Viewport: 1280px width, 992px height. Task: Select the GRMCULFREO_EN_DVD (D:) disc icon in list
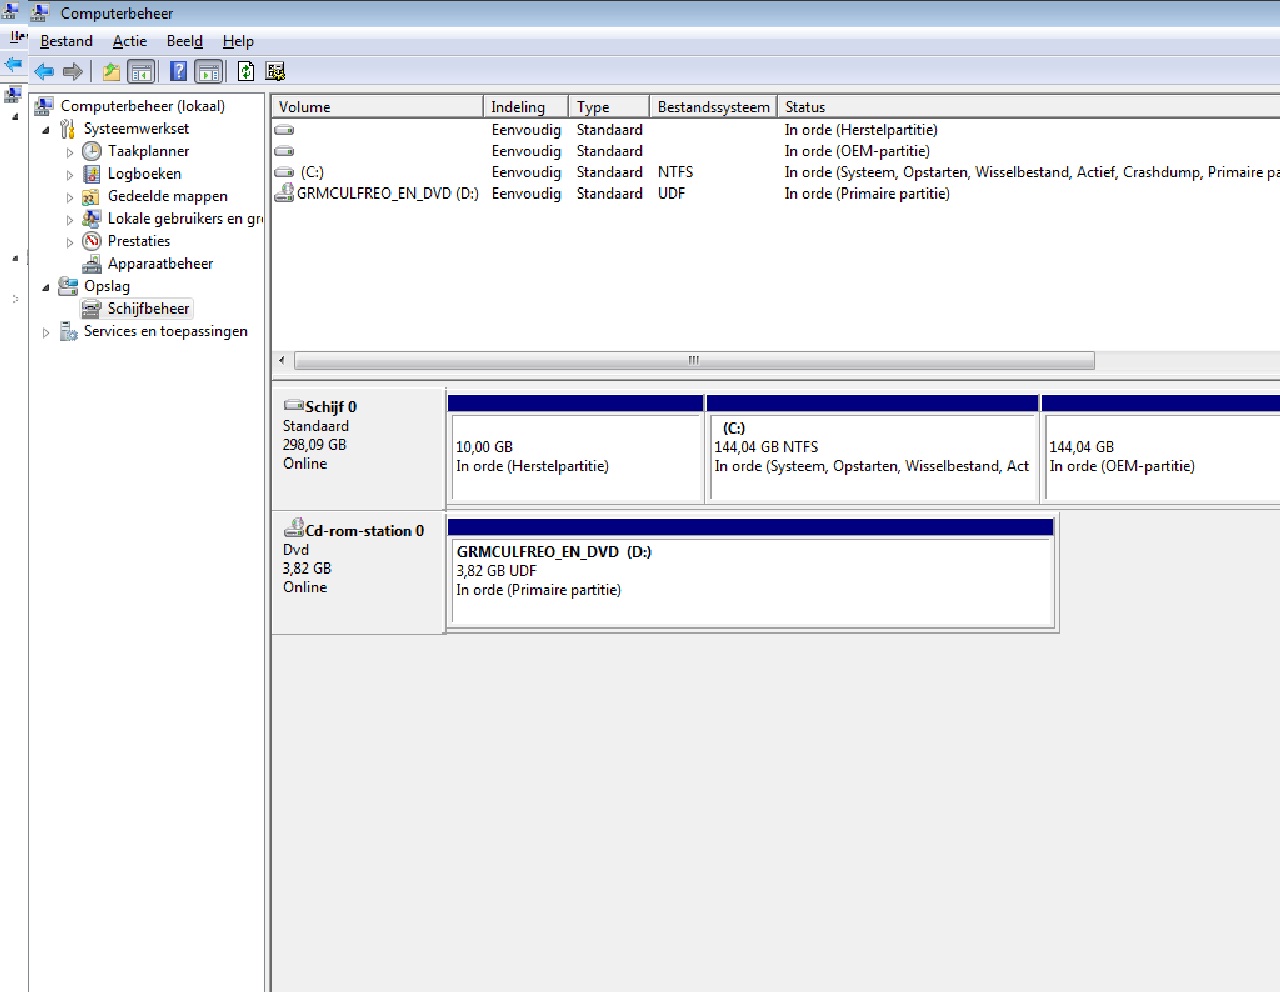pos(284,193)
